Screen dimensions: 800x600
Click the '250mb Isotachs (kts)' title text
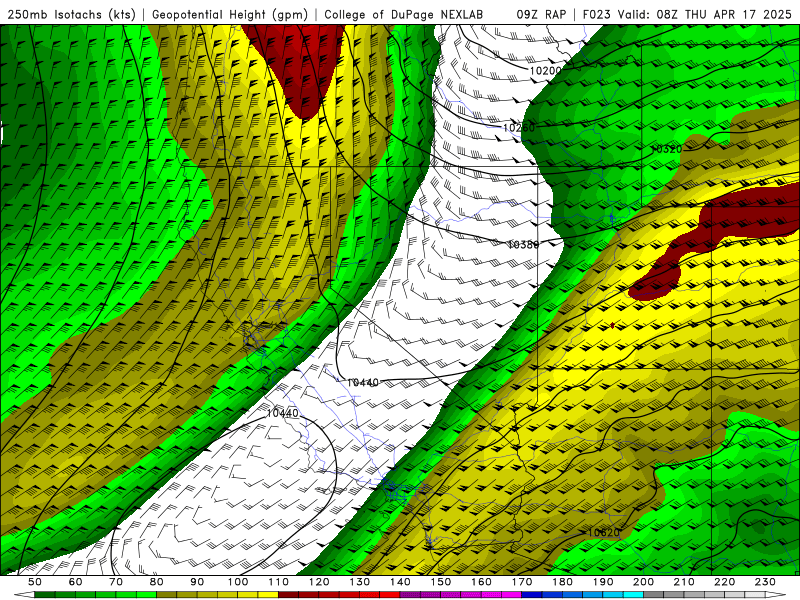[71, 15]
